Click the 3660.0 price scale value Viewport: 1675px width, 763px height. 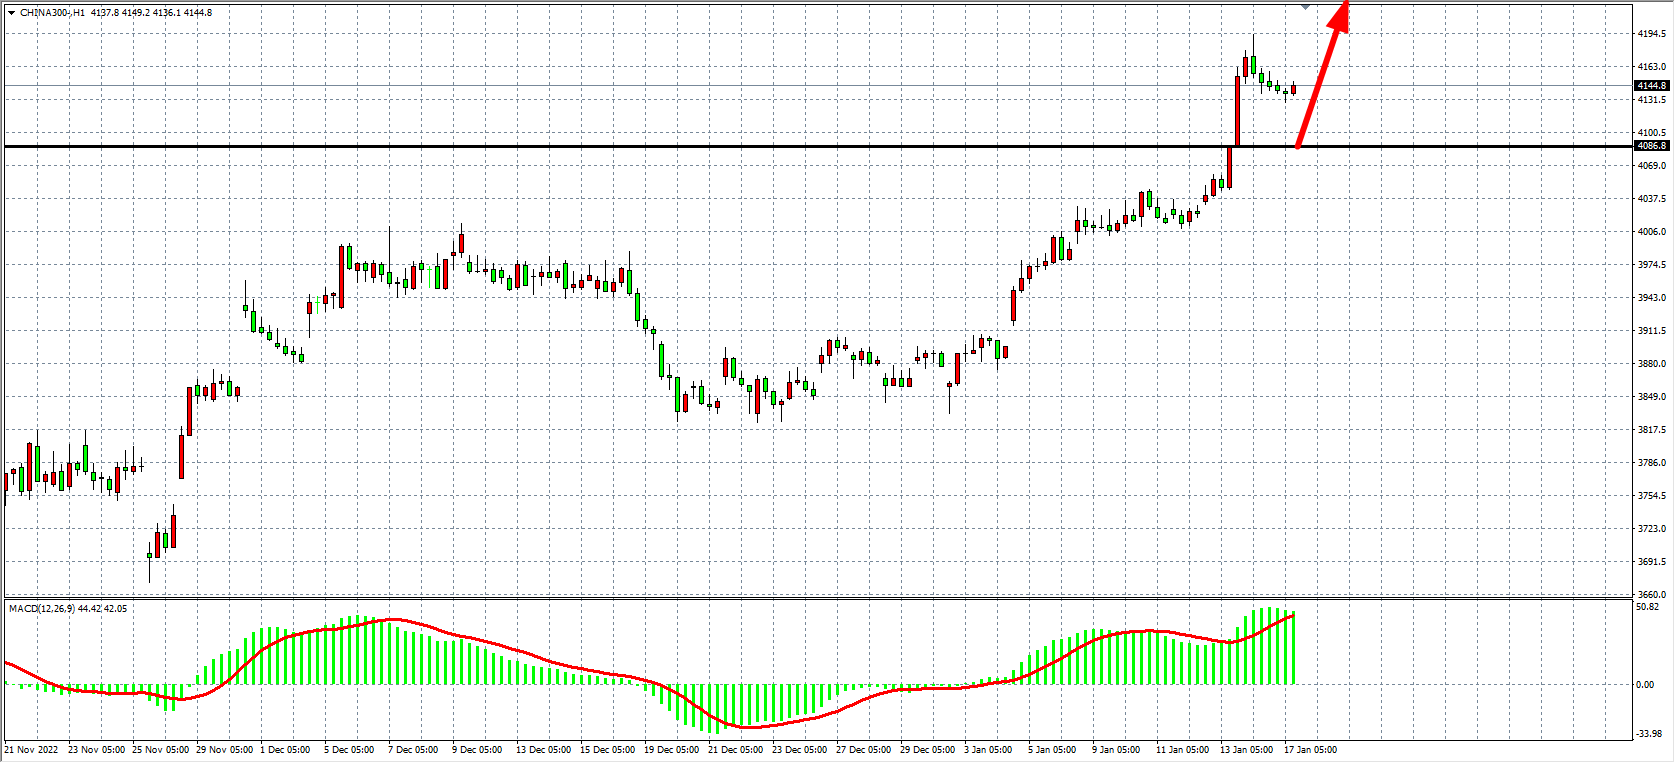click(1651, 595)
